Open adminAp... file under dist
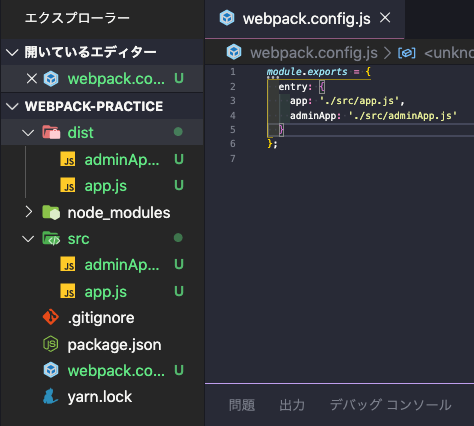The height and width of the screenshot is (426, 474). 122,160
